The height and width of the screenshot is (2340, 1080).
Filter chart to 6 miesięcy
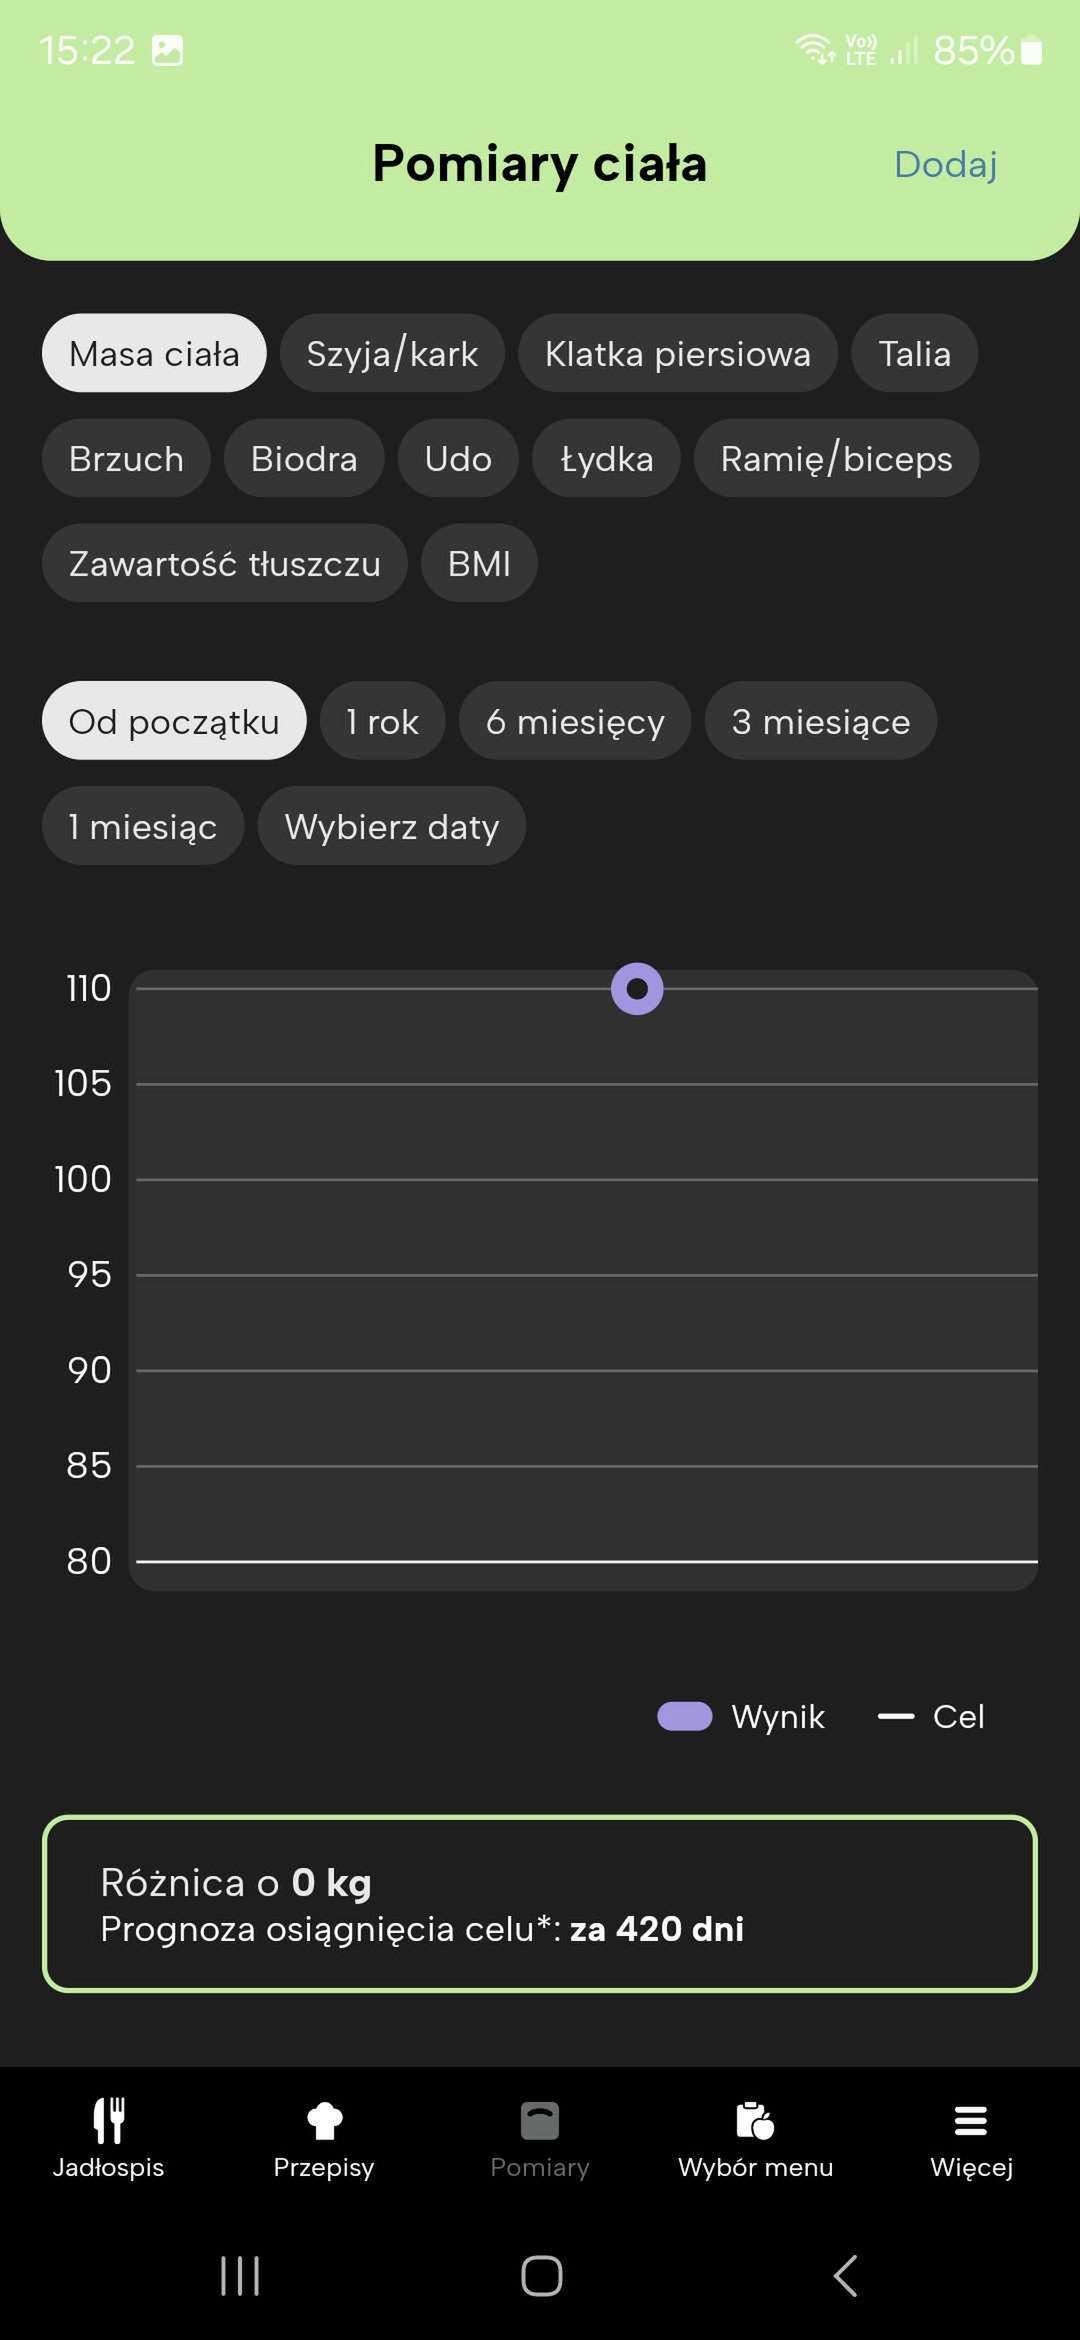point(575,721)
